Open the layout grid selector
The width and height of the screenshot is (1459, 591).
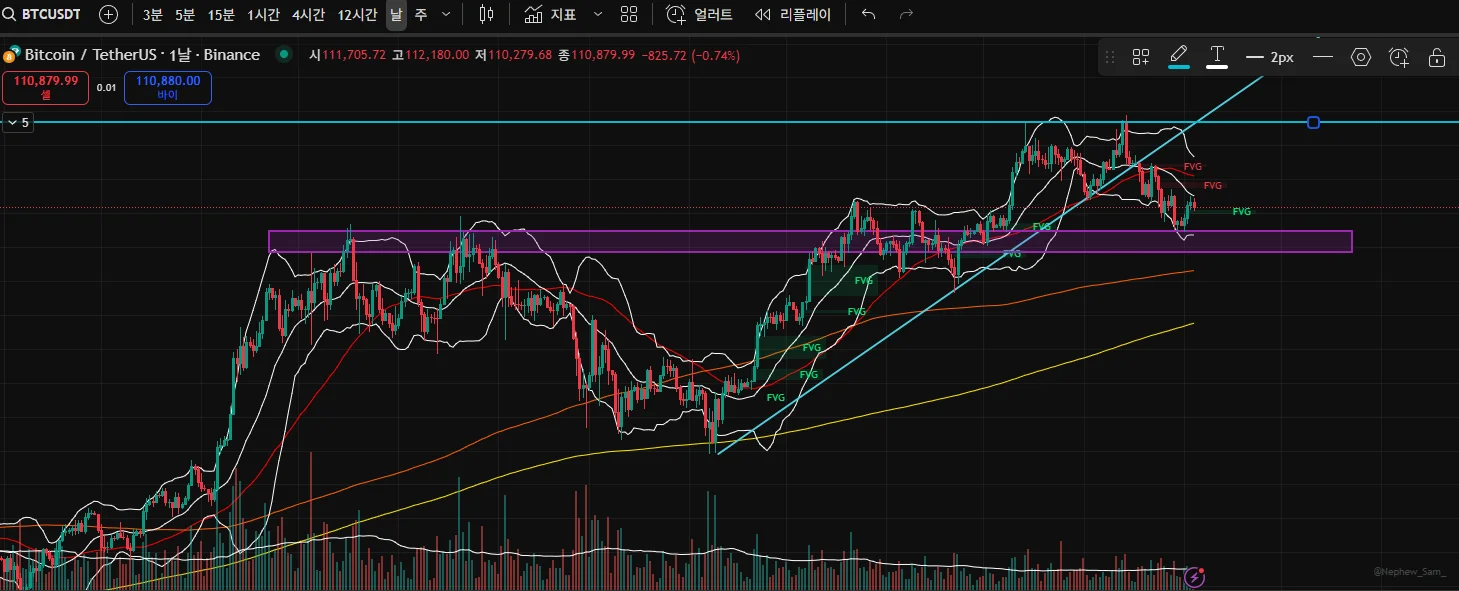click(x=629, y=15)
